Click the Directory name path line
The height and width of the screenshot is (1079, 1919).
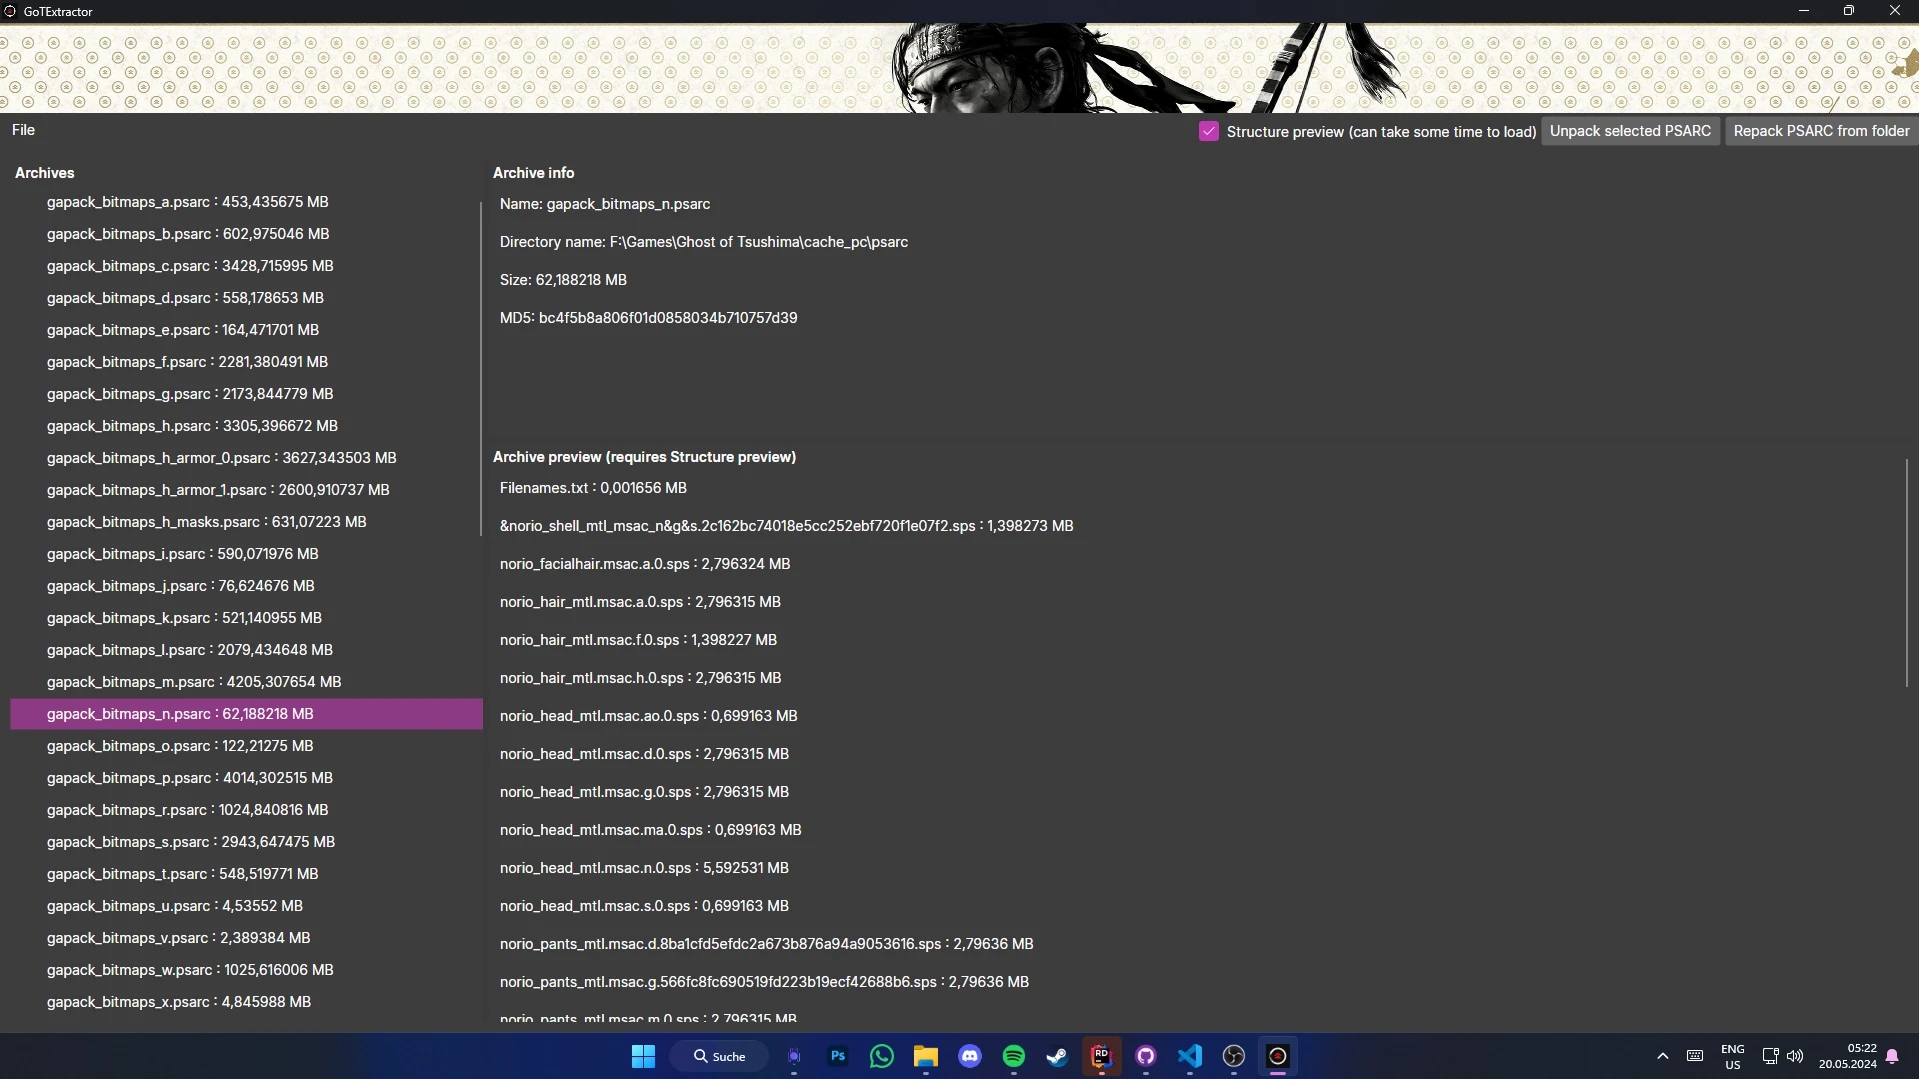click(x=704, y=242)
